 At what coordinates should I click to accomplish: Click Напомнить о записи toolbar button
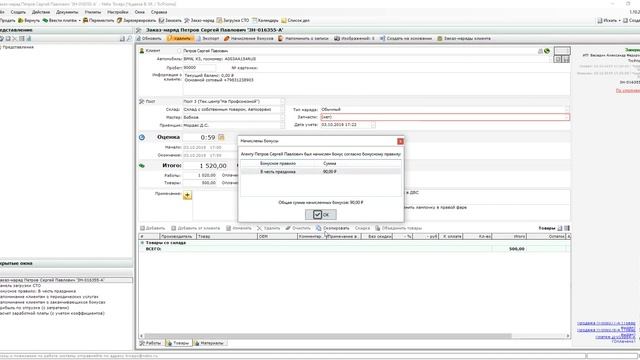pyautogui.click(x=303, y=38)
